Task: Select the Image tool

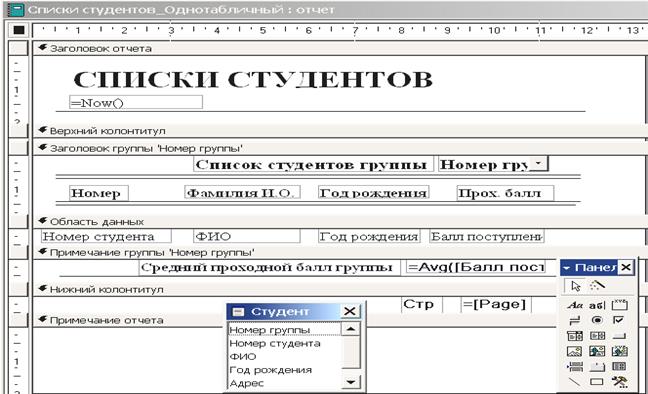Action: (x=575, y=351)
